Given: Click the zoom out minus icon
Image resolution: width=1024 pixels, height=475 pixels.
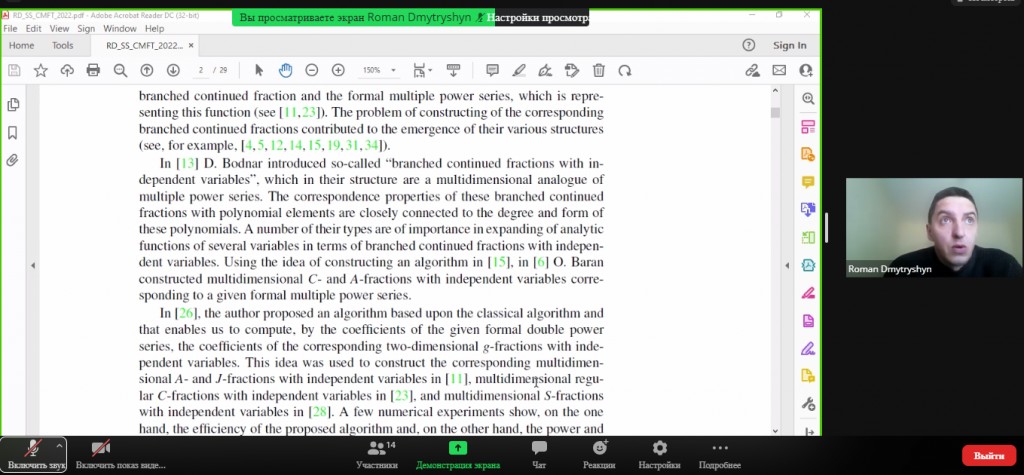Looking at the screenshot, I should (x=311, y=70).
